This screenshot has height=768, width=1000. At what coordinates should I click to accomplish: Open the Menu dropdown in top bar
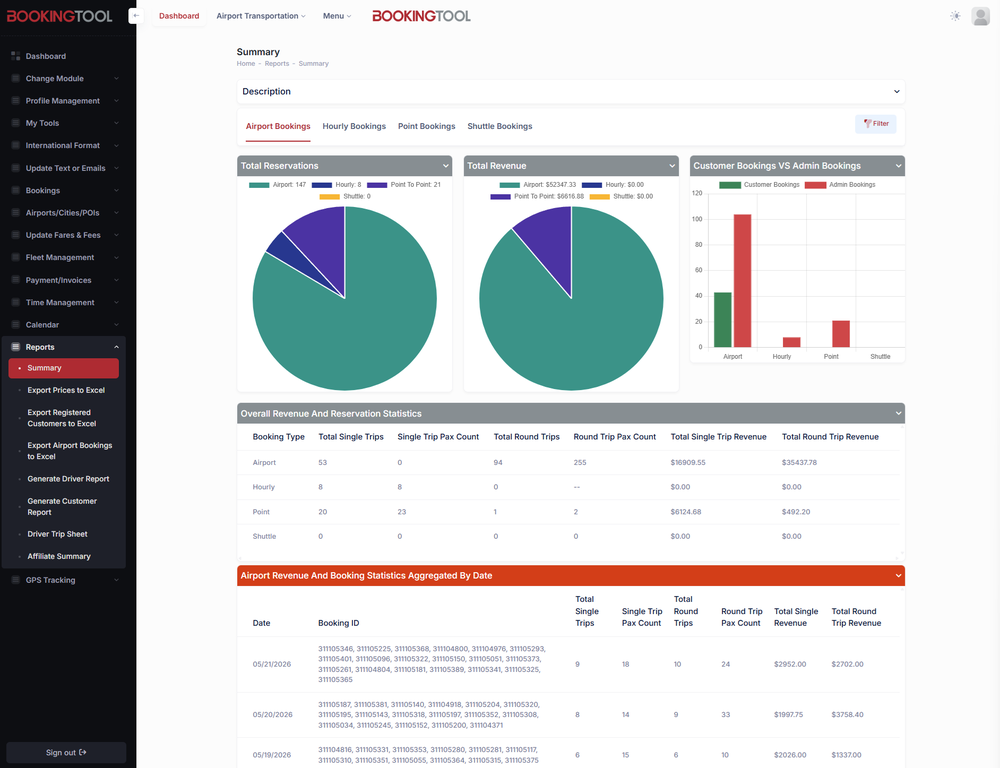point(337,16)
